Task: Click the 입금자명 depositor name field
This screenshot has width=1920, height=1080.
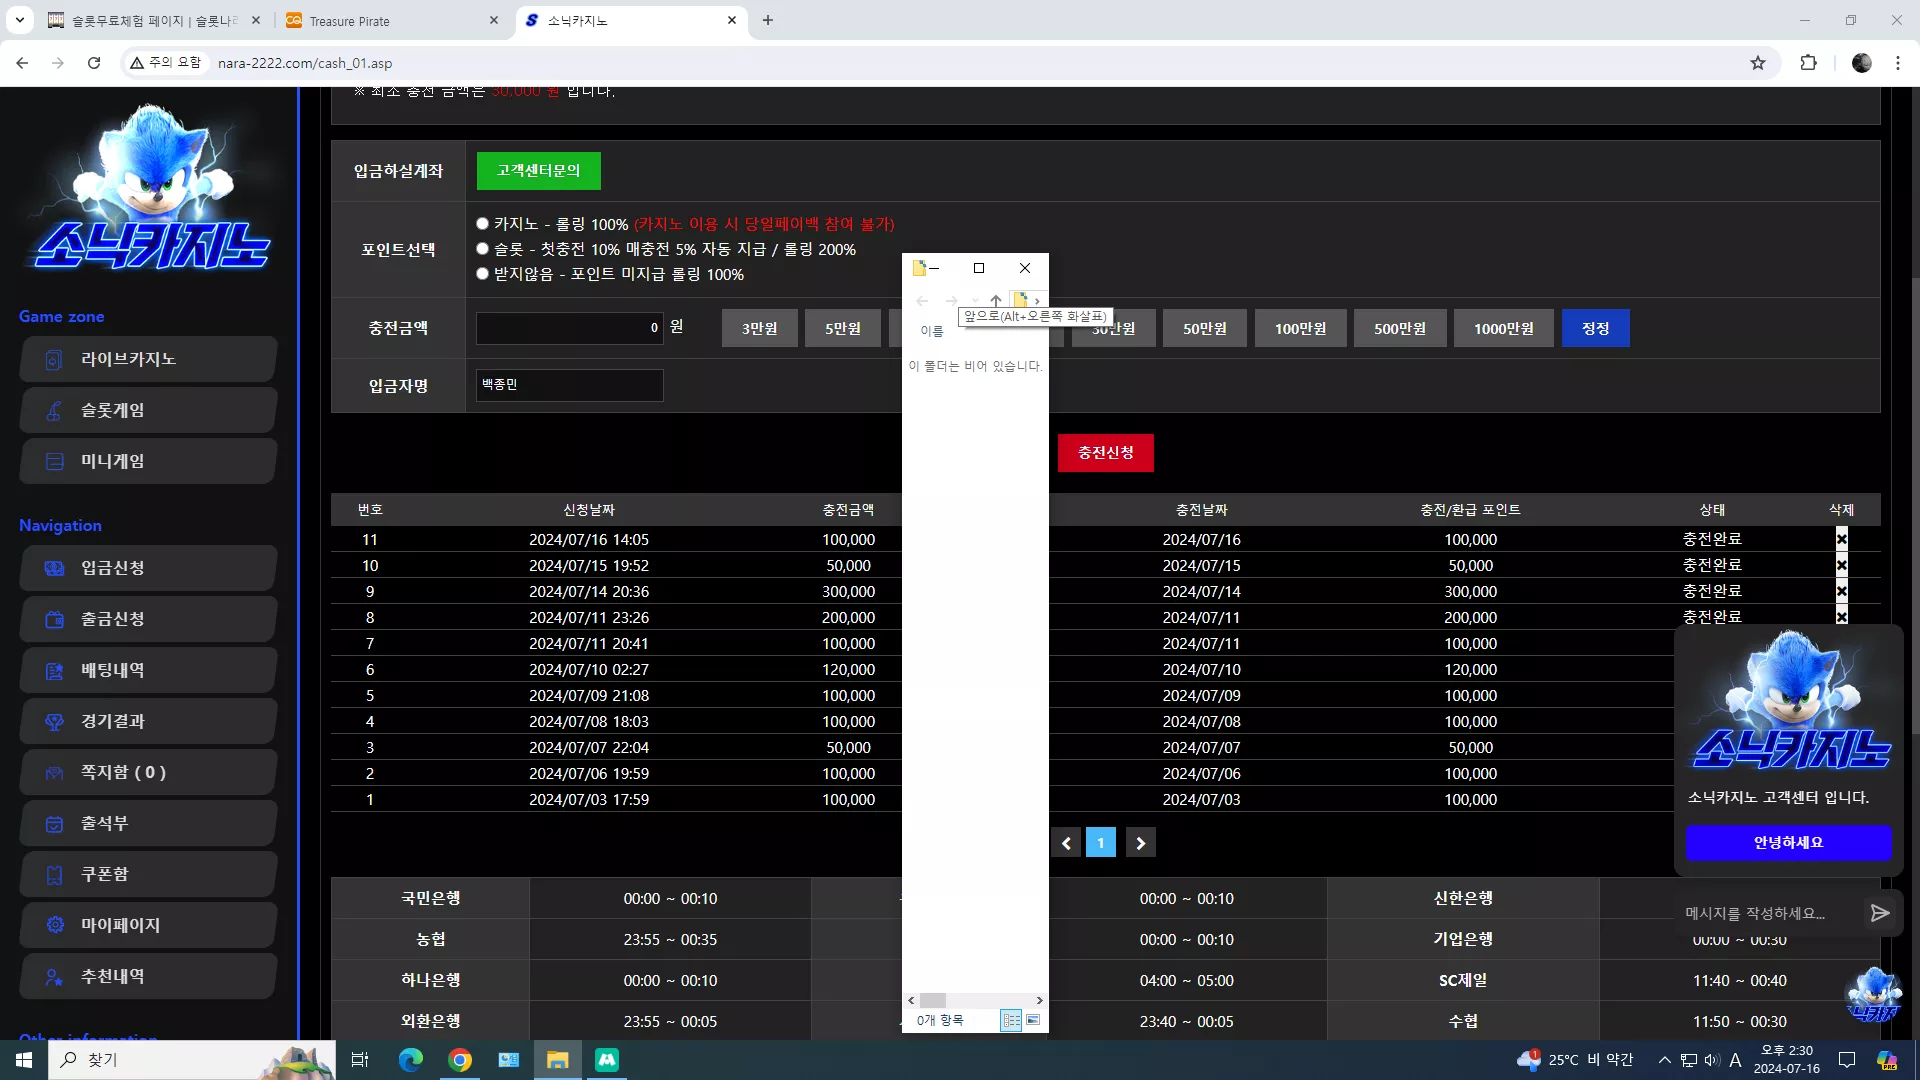Action: tap(570, 385)
